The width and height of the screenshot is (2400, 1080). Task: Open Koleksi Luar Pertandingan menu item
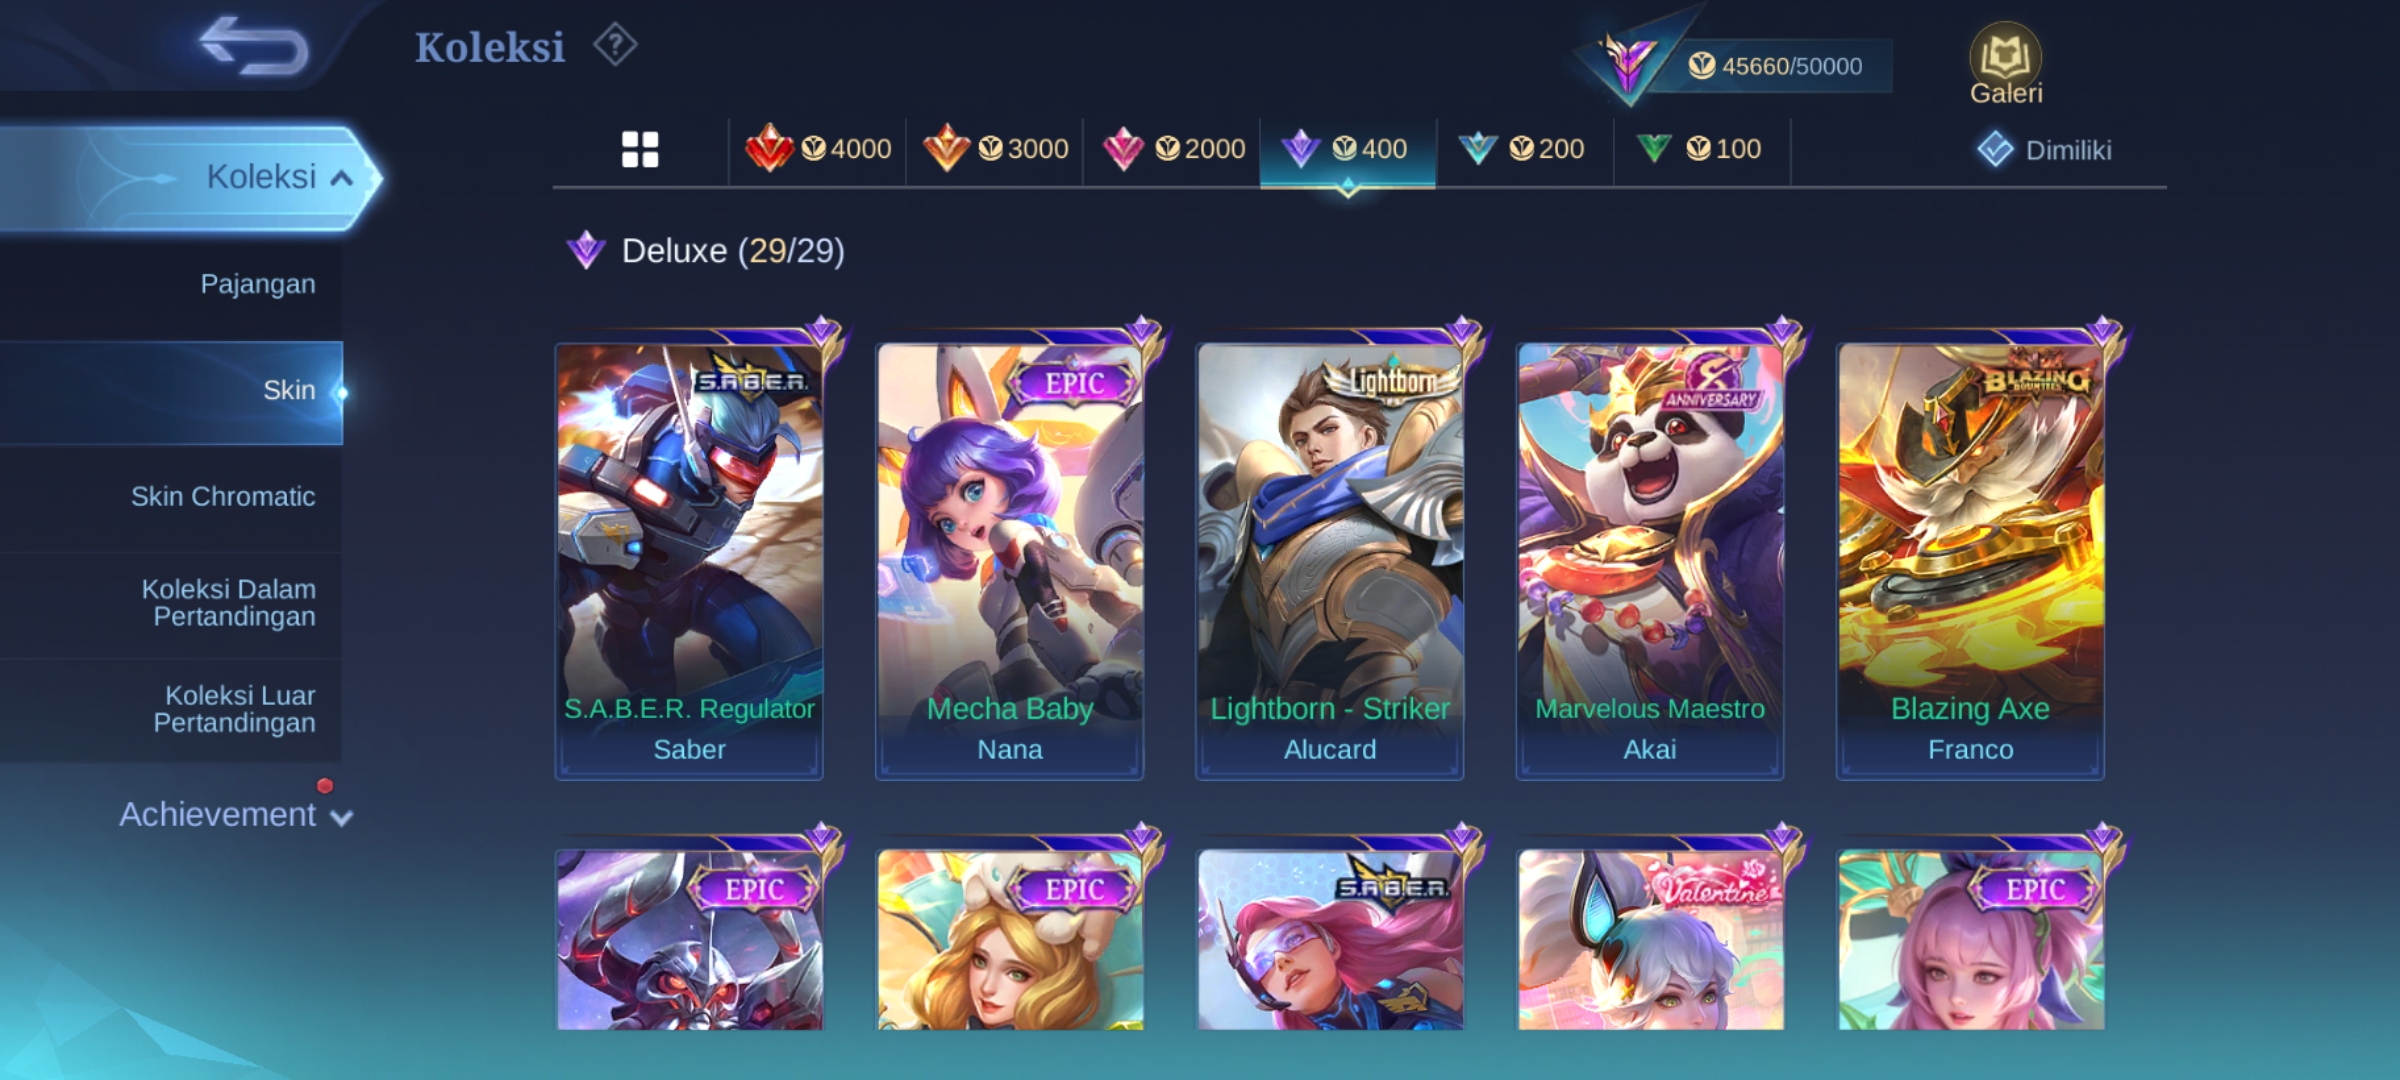pos(171,709)
